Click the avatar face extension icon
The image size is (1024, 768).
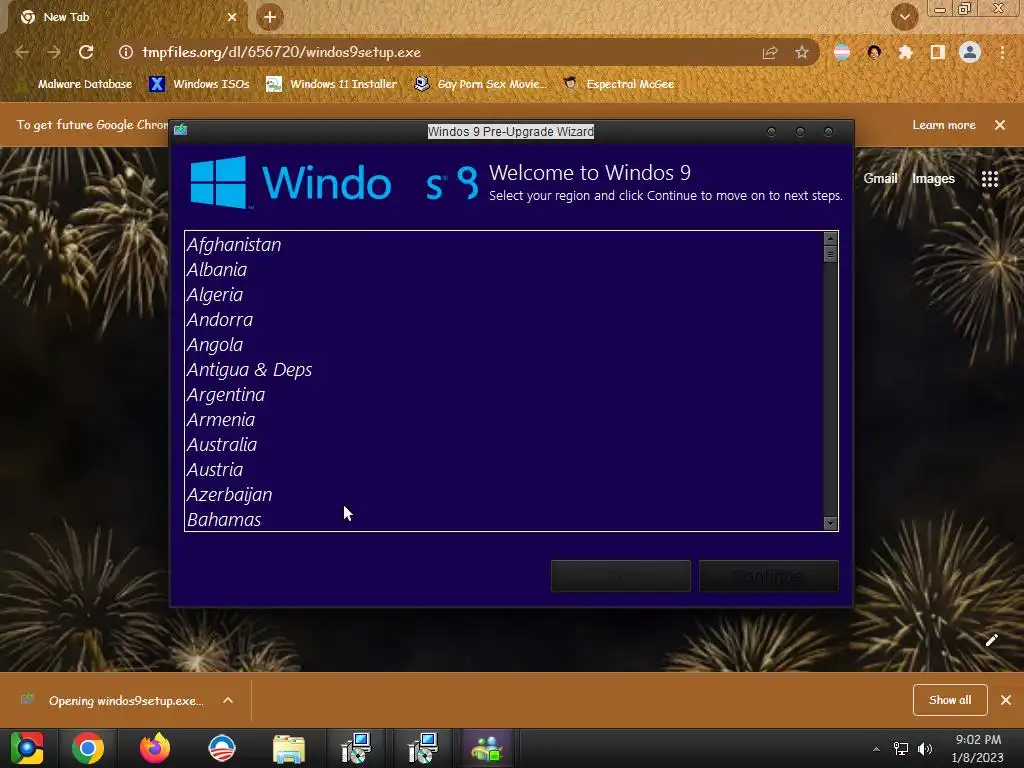[x=874, y=52]
